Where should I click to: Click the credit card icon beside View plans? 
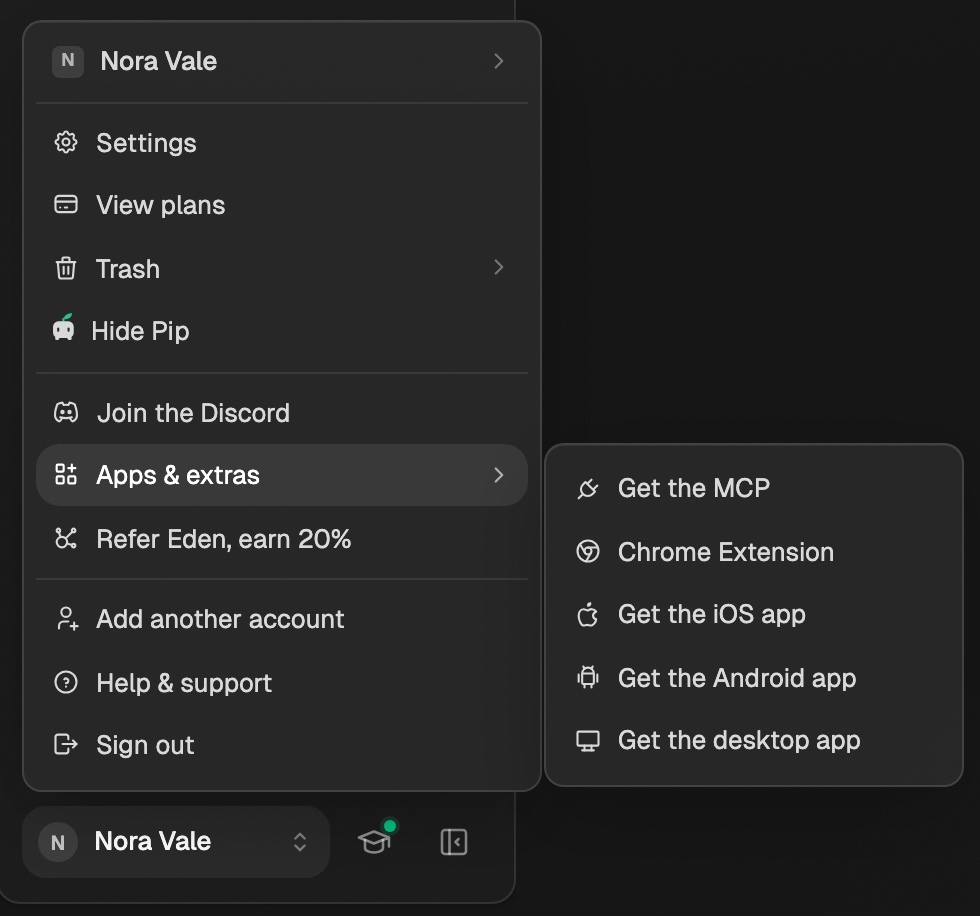coord(66,204)
